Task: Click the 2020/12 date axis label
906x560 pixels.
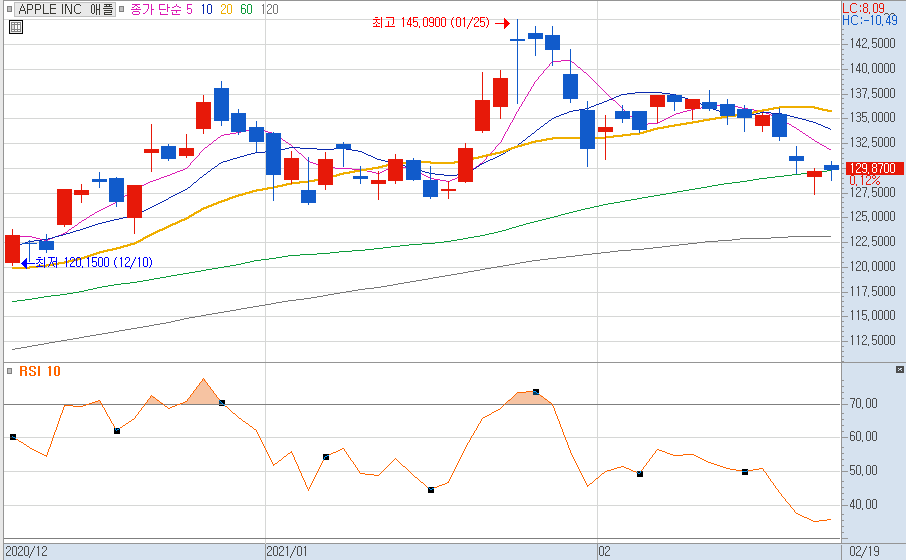Action: pos(26,551)
